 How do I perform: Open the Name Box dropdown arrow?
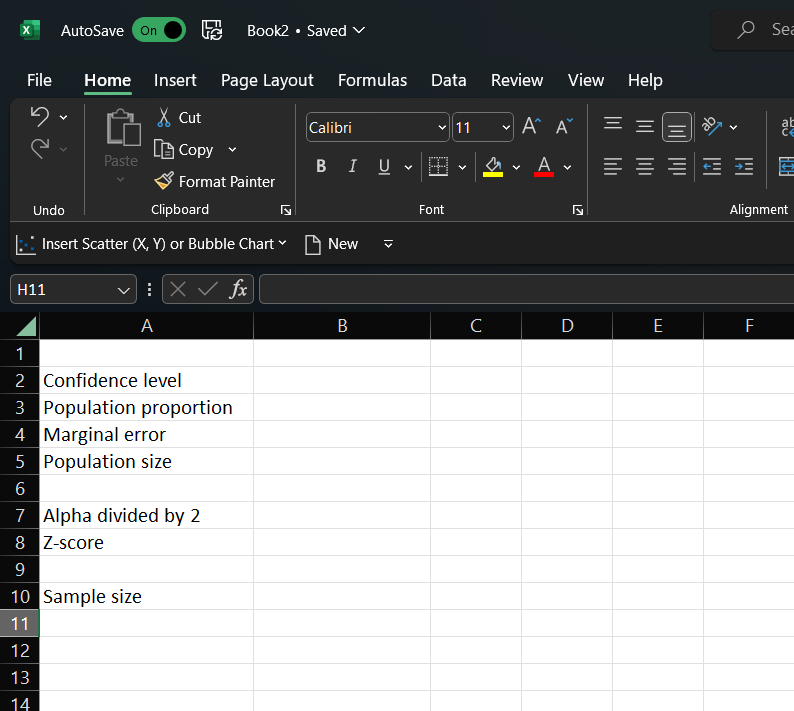124,290
